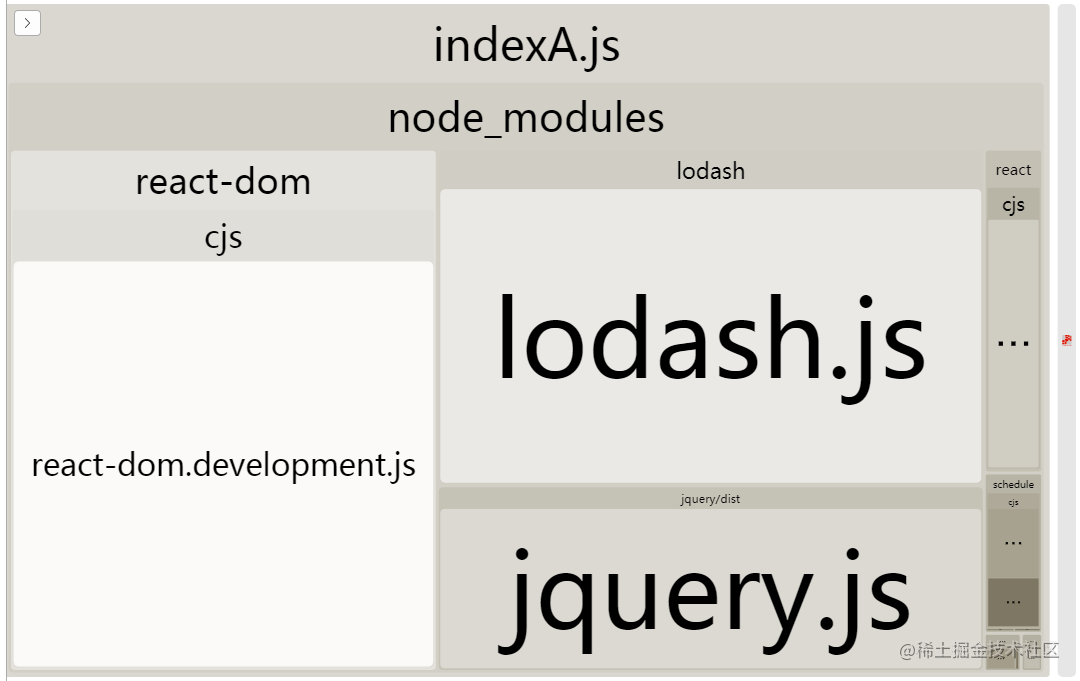Click the node_modules group header
This screenshot has height=681, width=1080.
[526, 118]
